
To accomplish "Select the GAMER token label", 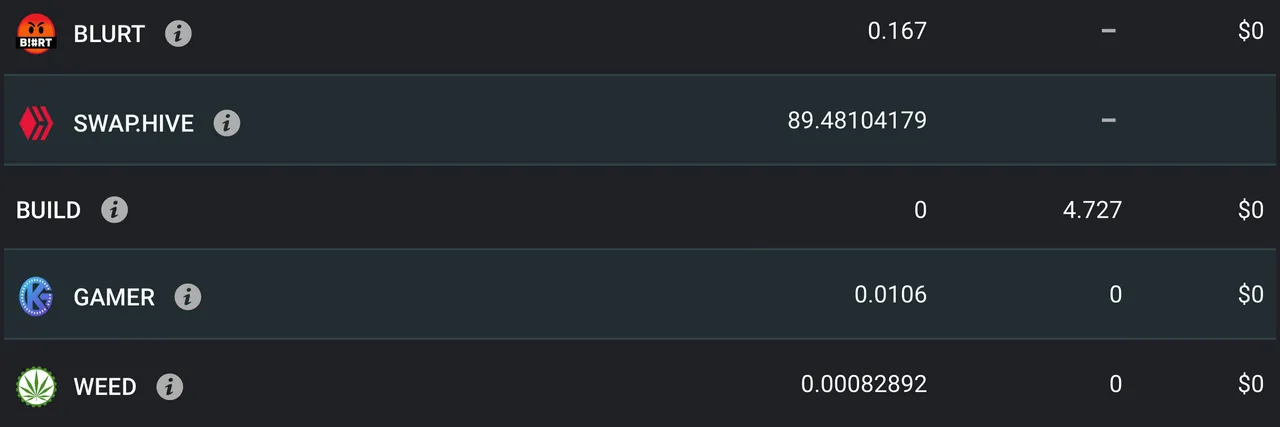I will point(114,297).
